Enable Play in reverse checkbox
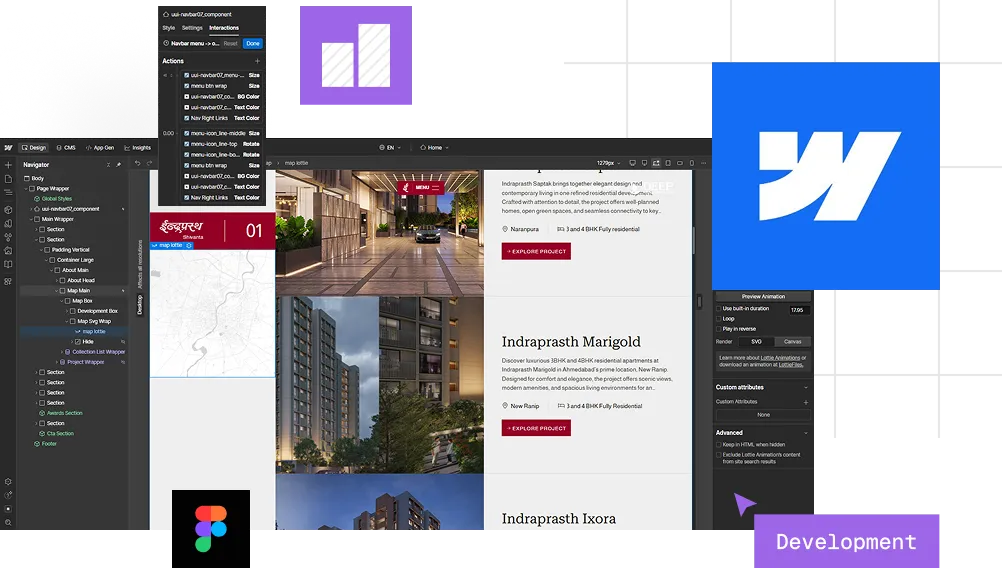This screenshot has height=568, width=1002. (719, 329)
